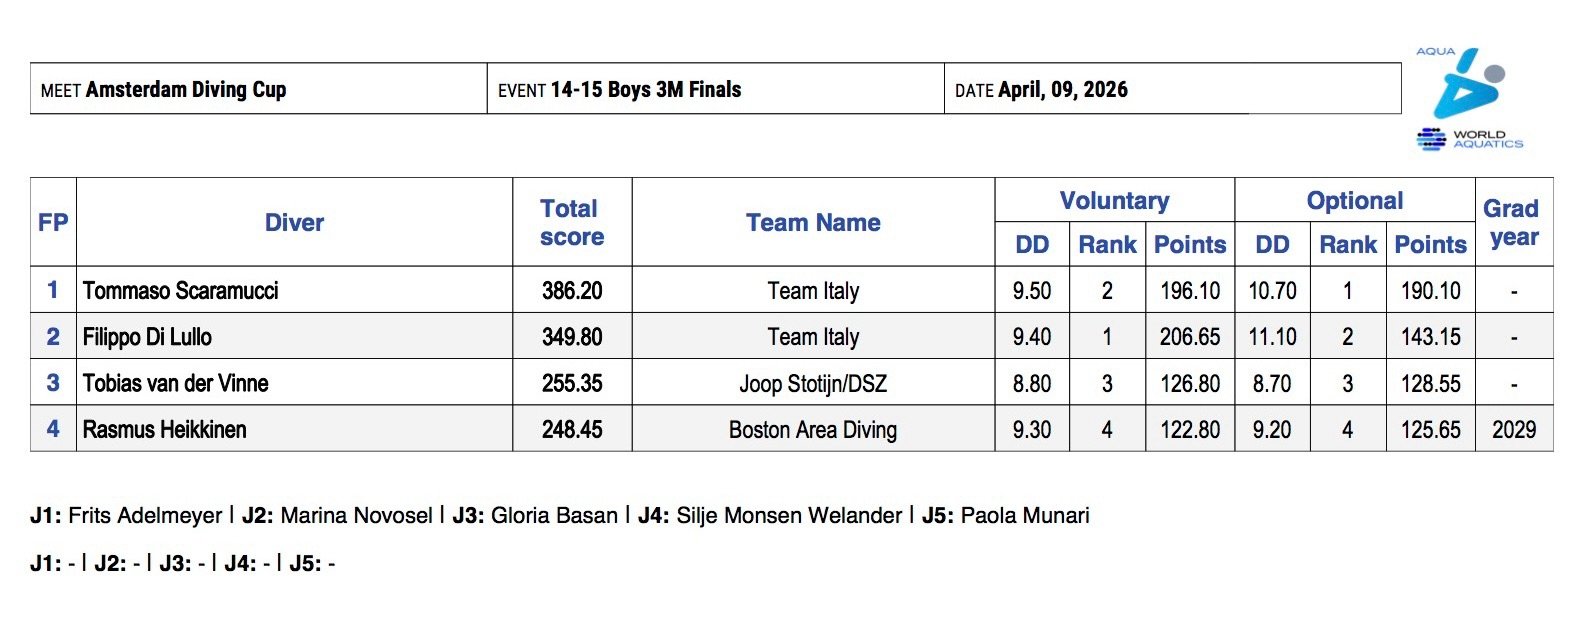This screenshot has width=1584, height=621.
Task: Click the Total score column header
Action: (x=571, y=223)
